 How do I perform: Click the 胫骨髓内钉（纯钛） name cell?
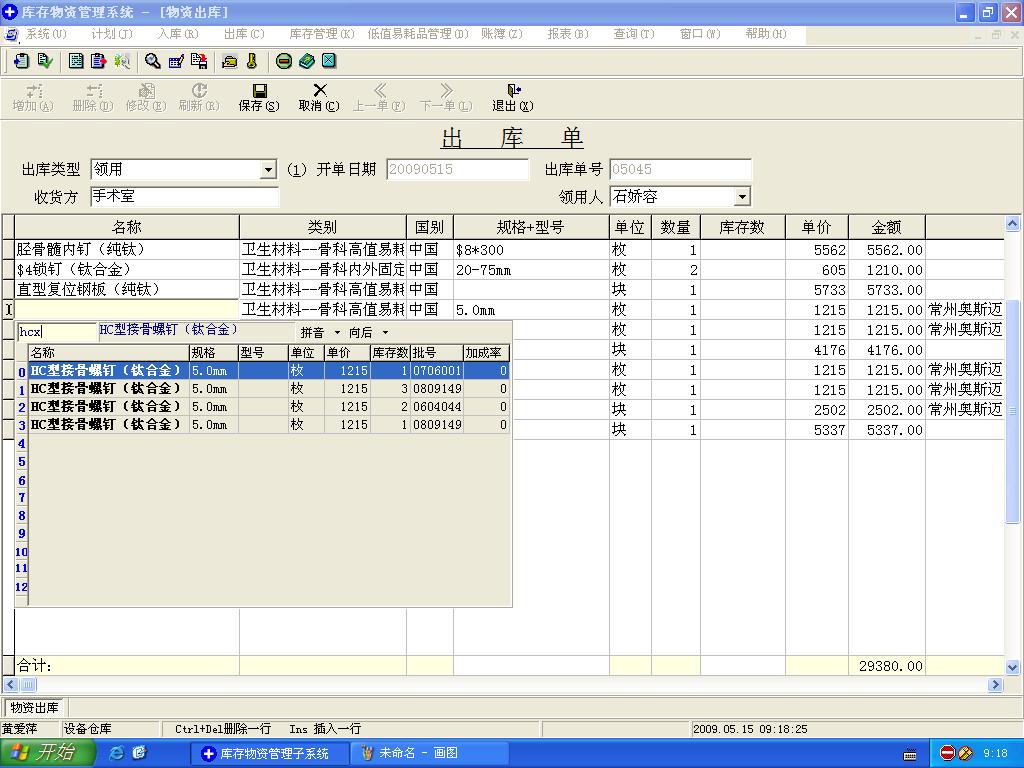coord(127,249)
